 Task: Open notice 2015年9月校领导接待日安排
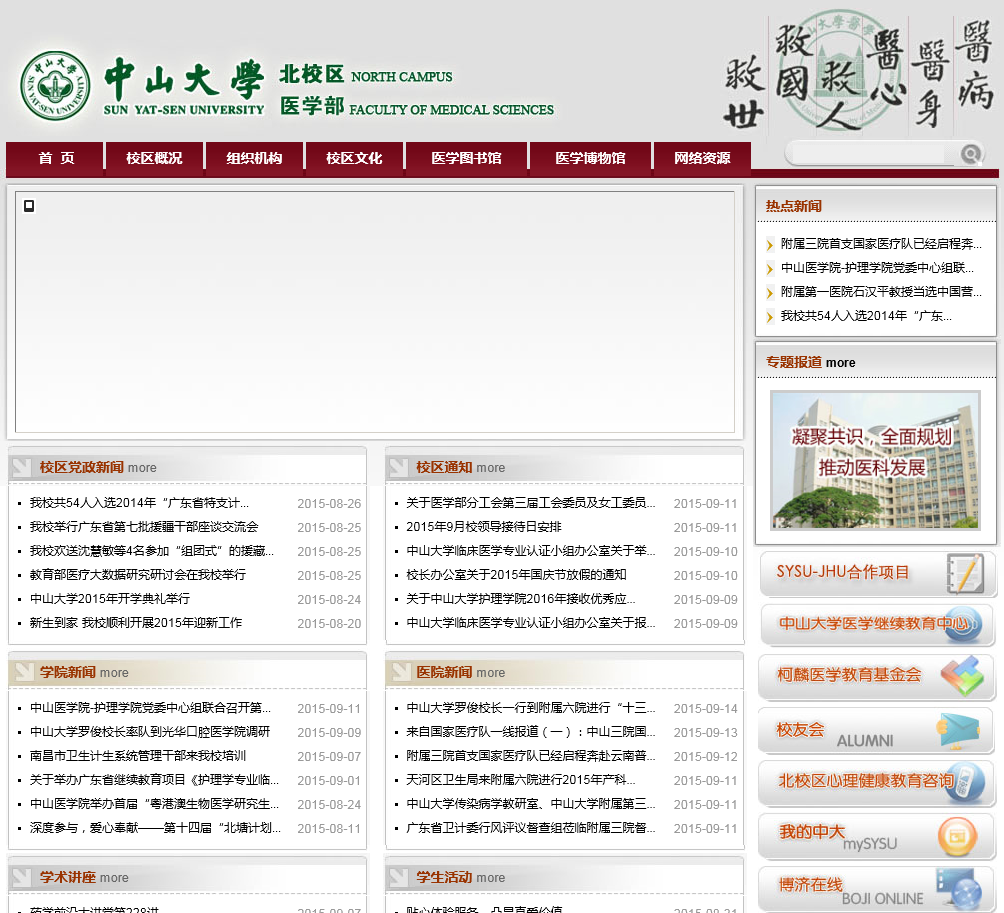coord(483,527)
